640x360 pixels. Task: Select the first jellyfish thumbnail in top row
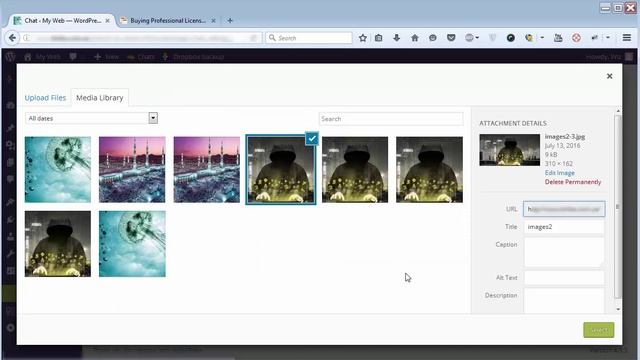[58, 169]
